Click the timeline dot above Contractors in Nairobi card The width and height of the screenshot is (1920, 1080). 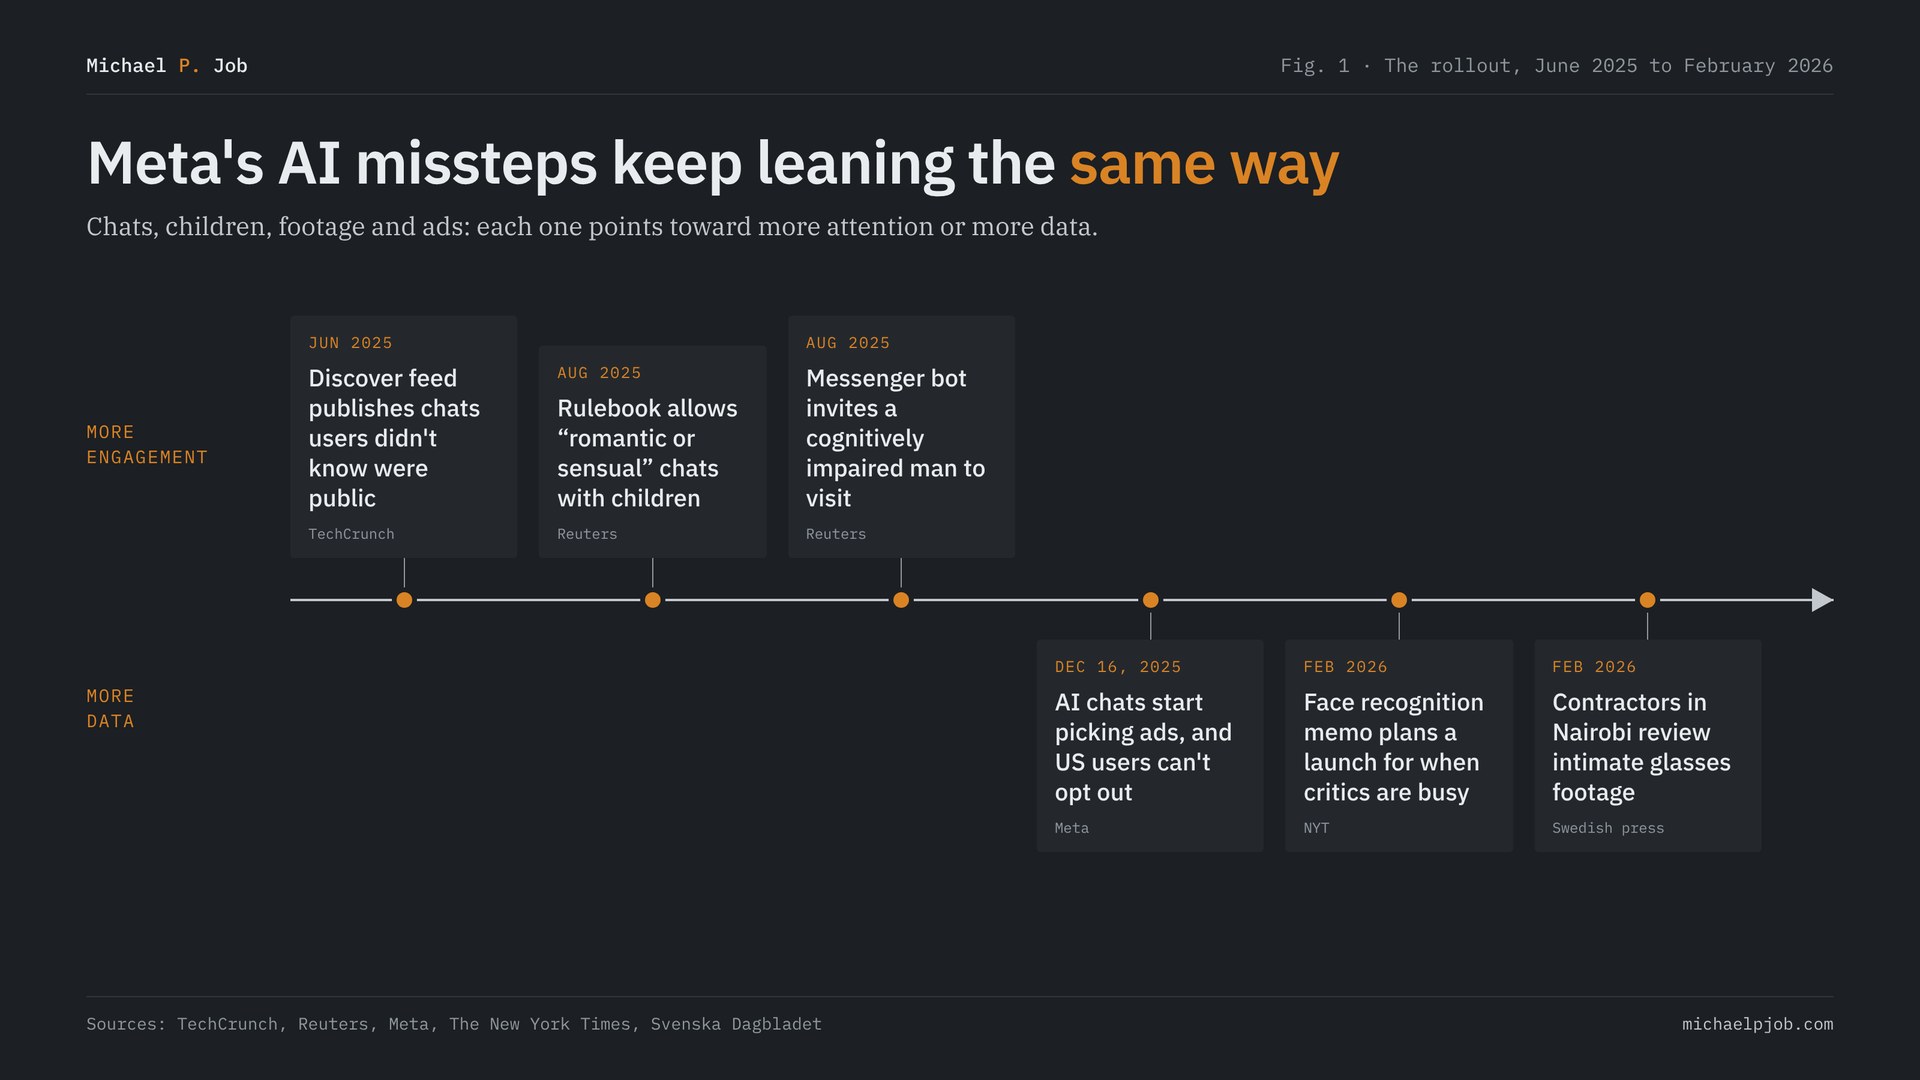[1647, 600]
